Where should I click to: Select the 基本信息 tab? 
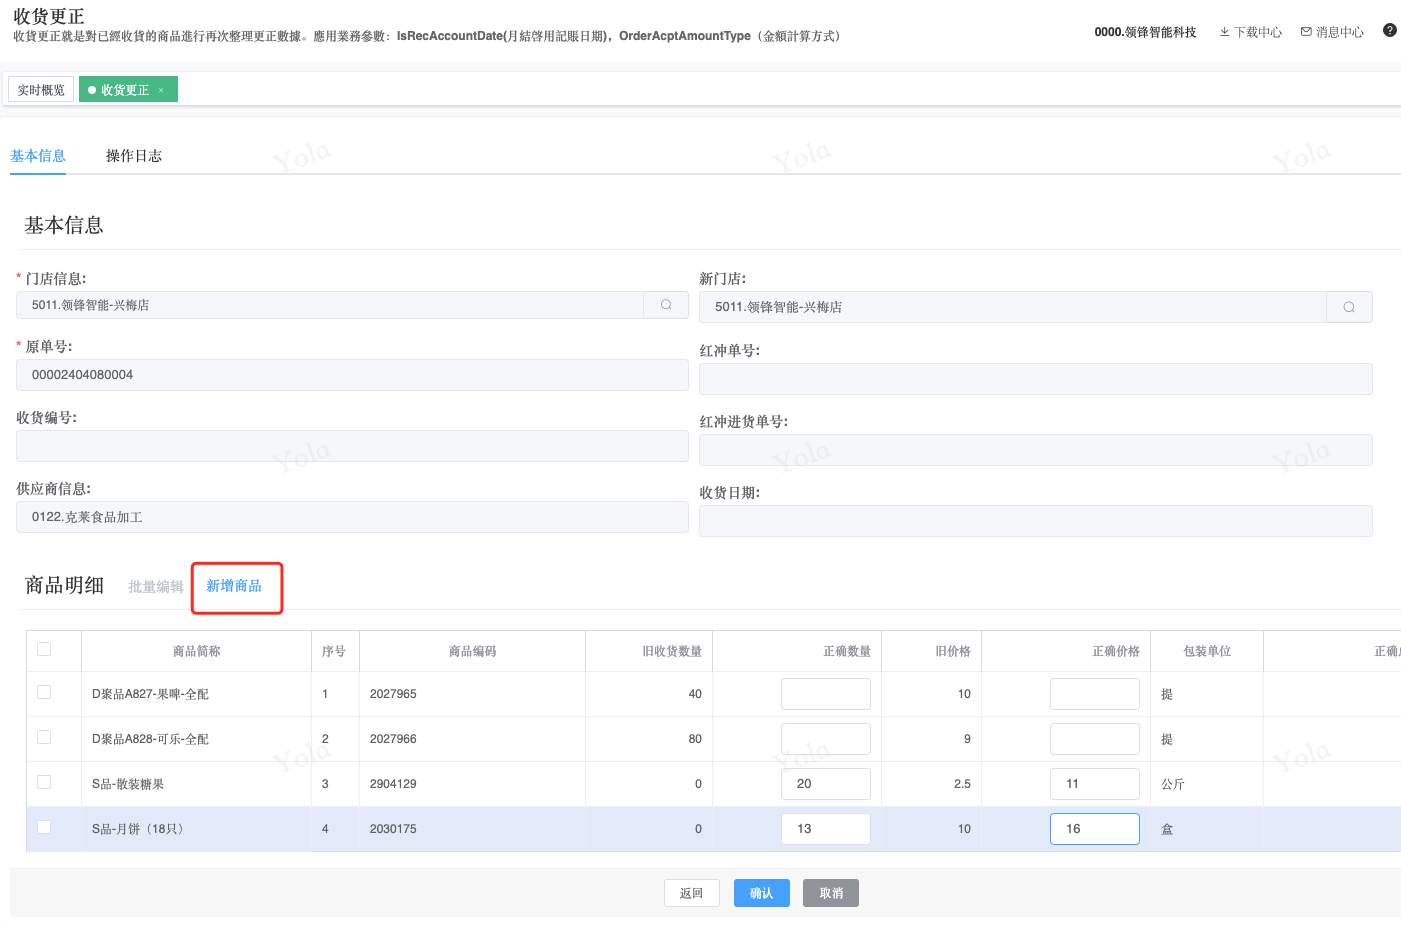point(38,156)
